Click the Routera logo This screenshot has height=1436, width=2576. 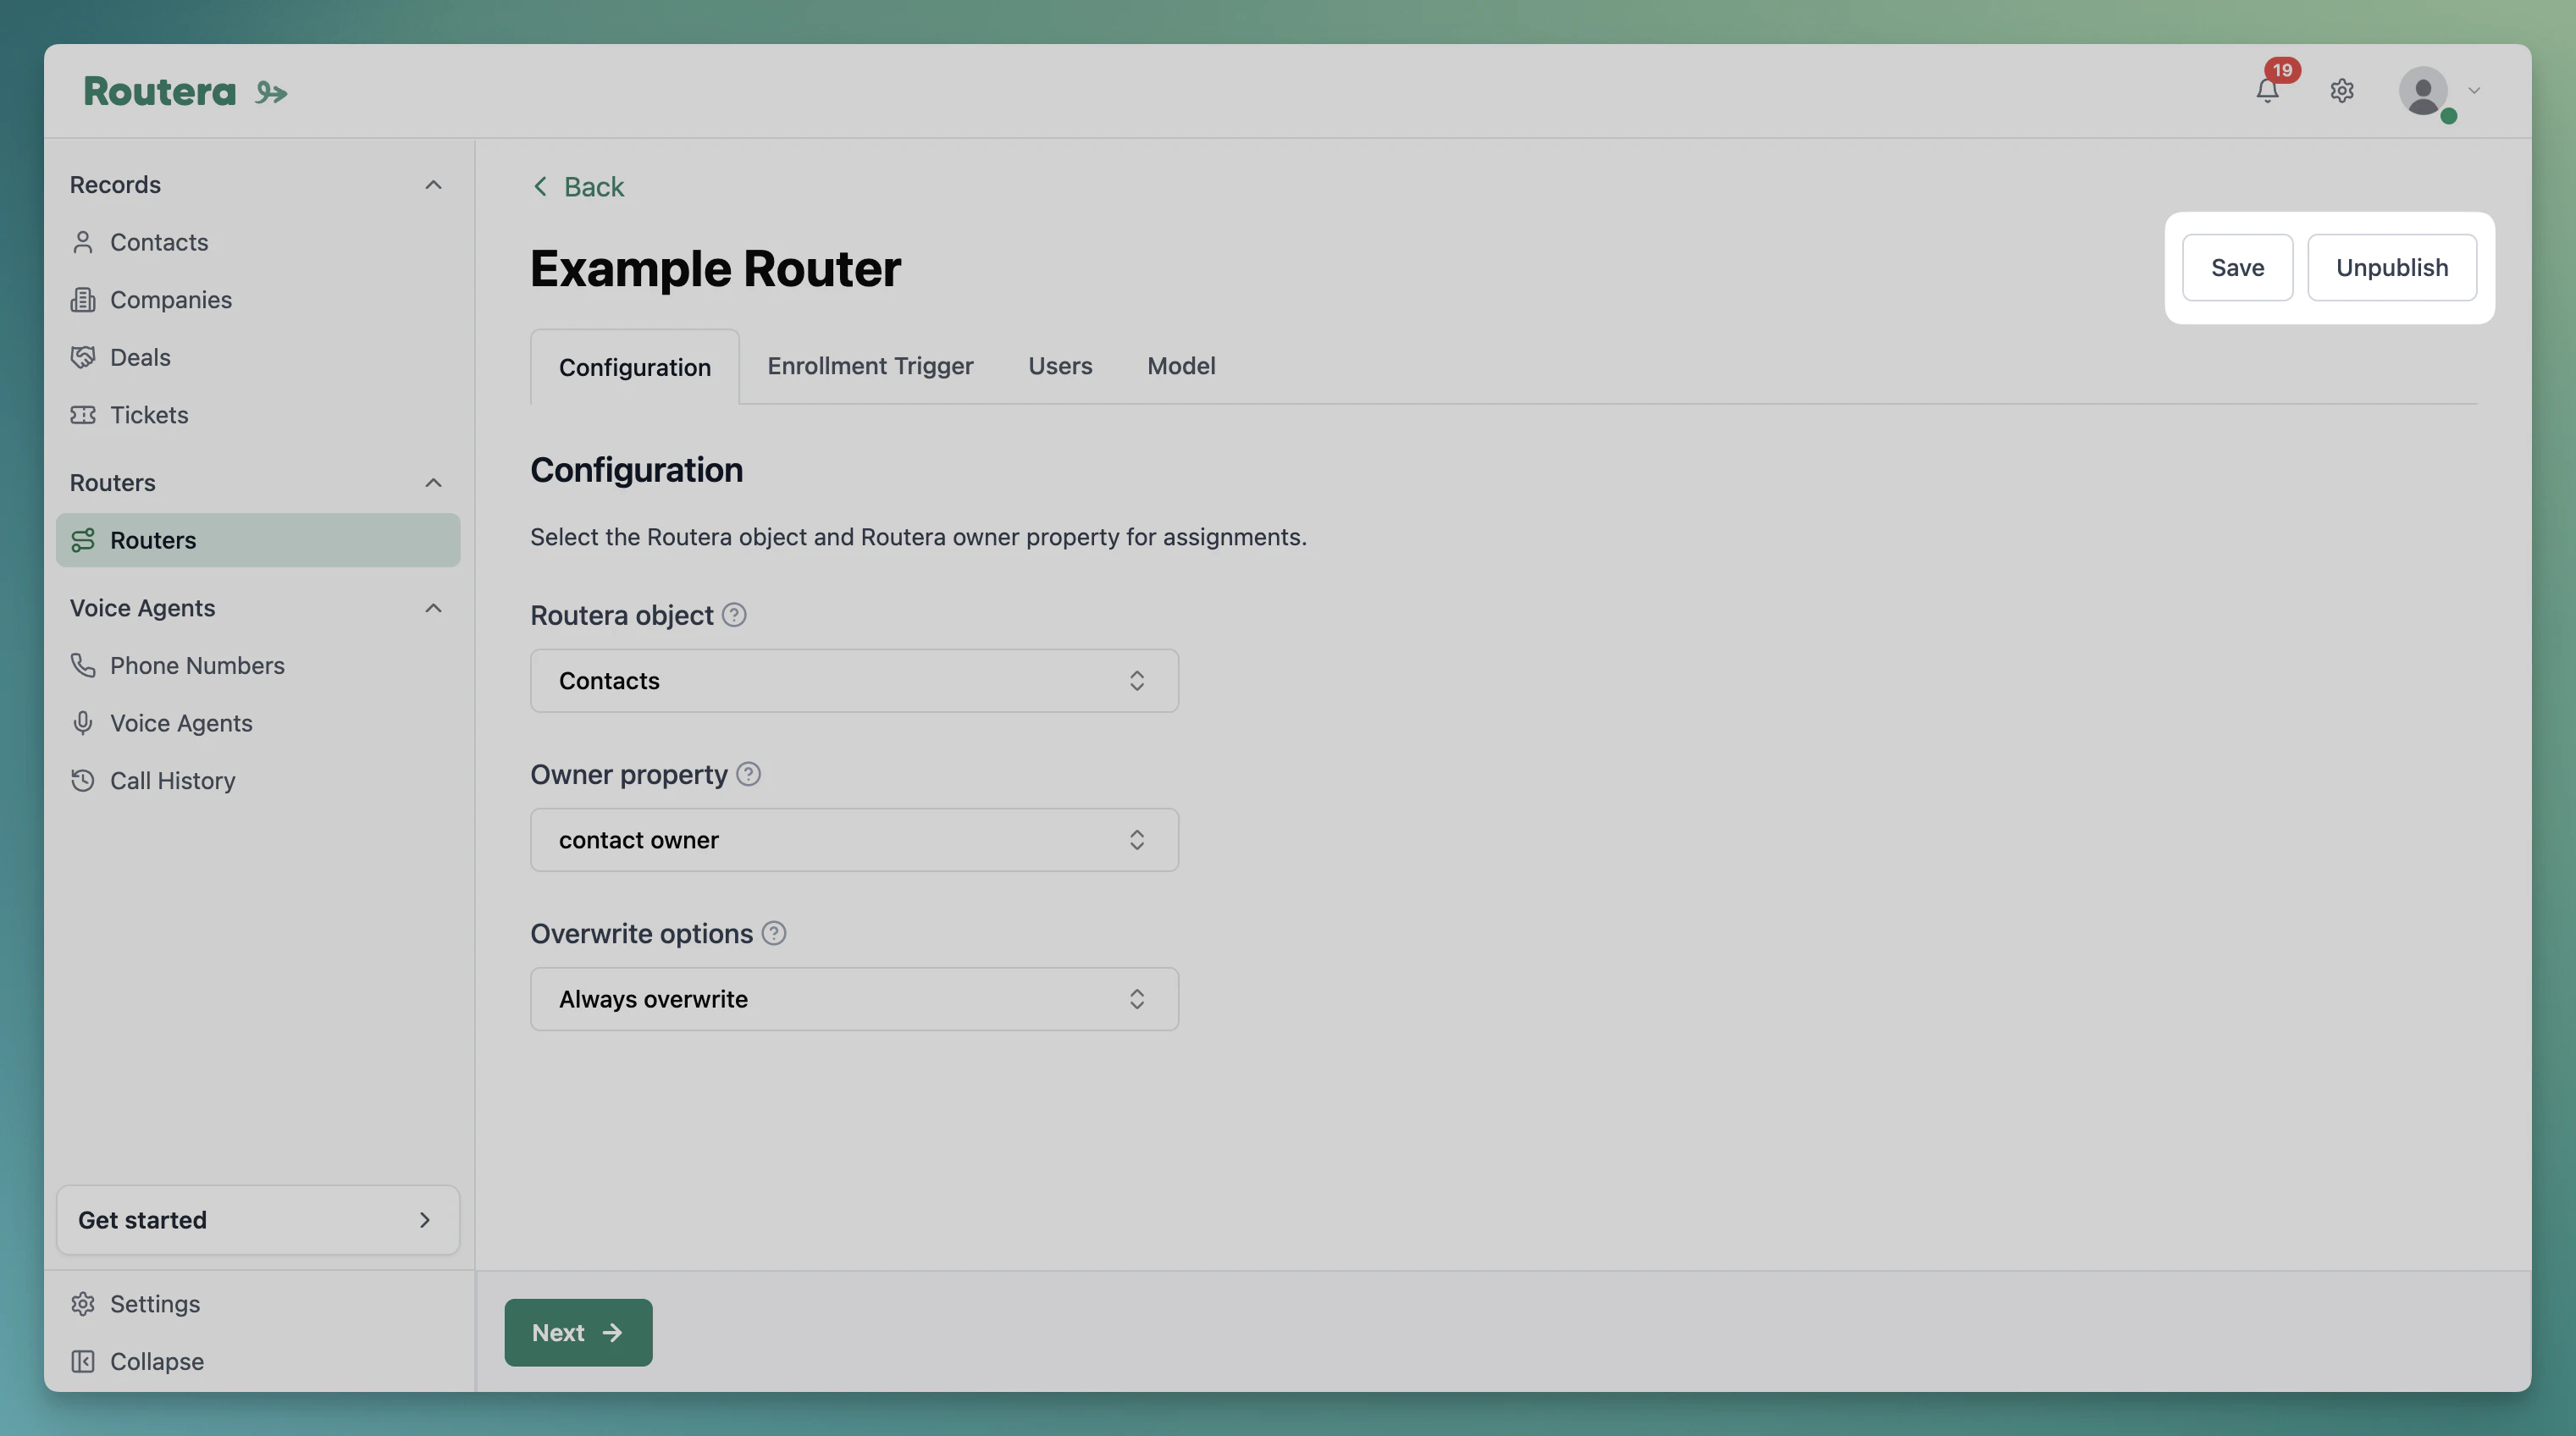pos(185,92)
